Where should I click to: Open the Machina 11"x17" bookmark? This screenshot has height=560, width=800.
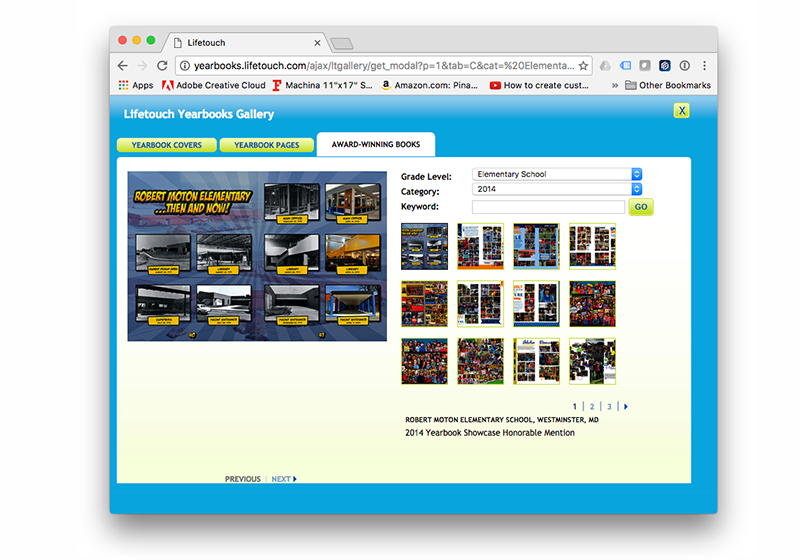(x=322, y=85)
